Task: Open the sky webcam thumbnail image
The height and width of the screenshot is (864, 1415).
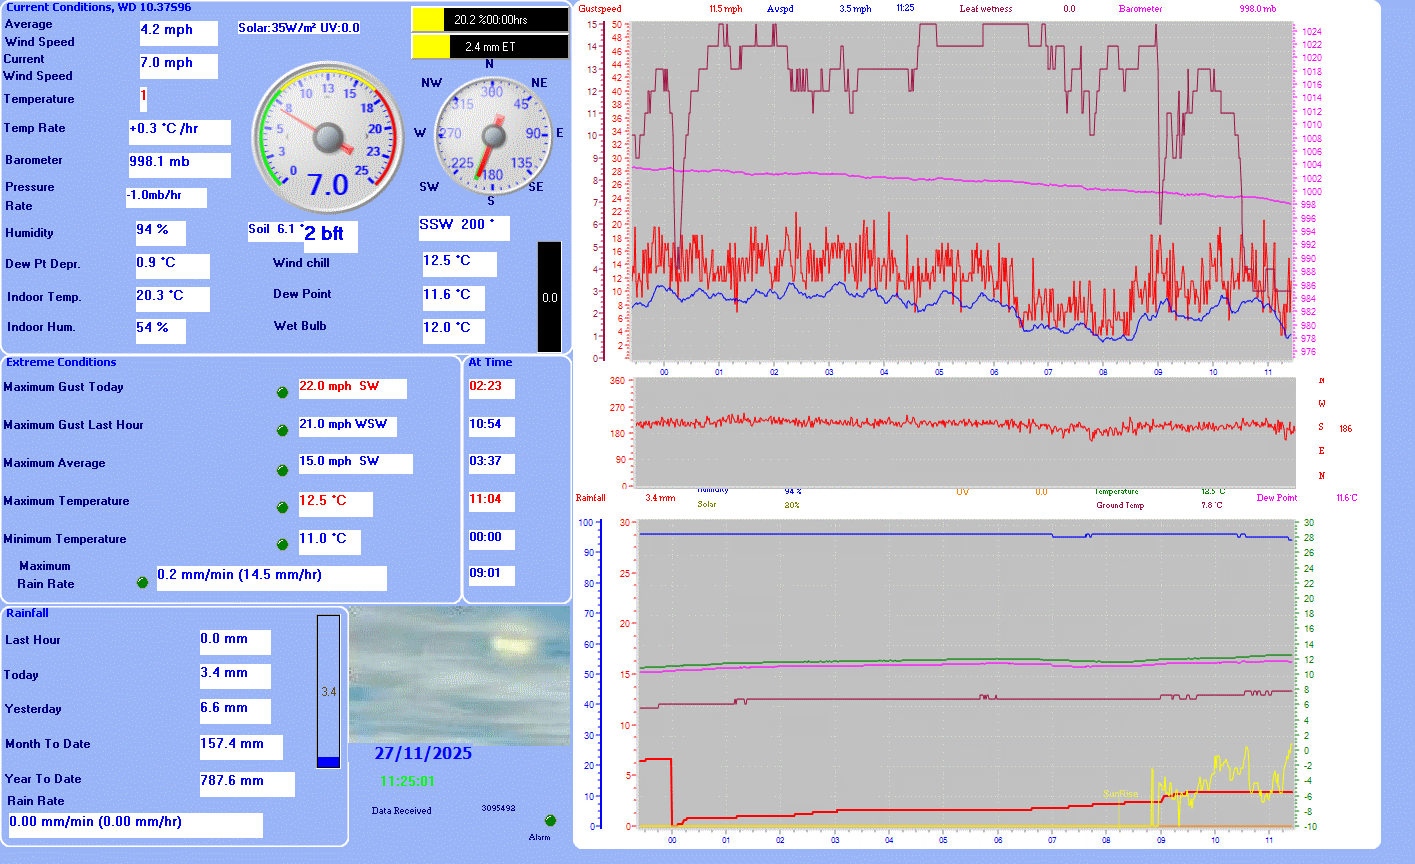Action: (459, 674)
